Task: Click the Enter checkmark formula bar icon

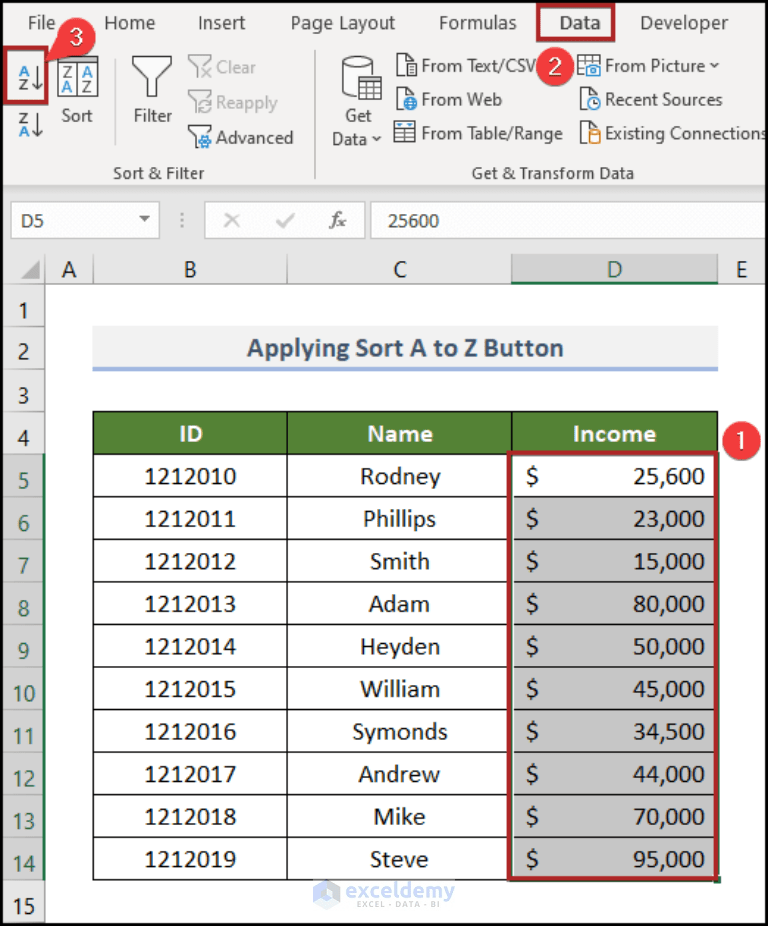Action: click(x=285, y=220)
